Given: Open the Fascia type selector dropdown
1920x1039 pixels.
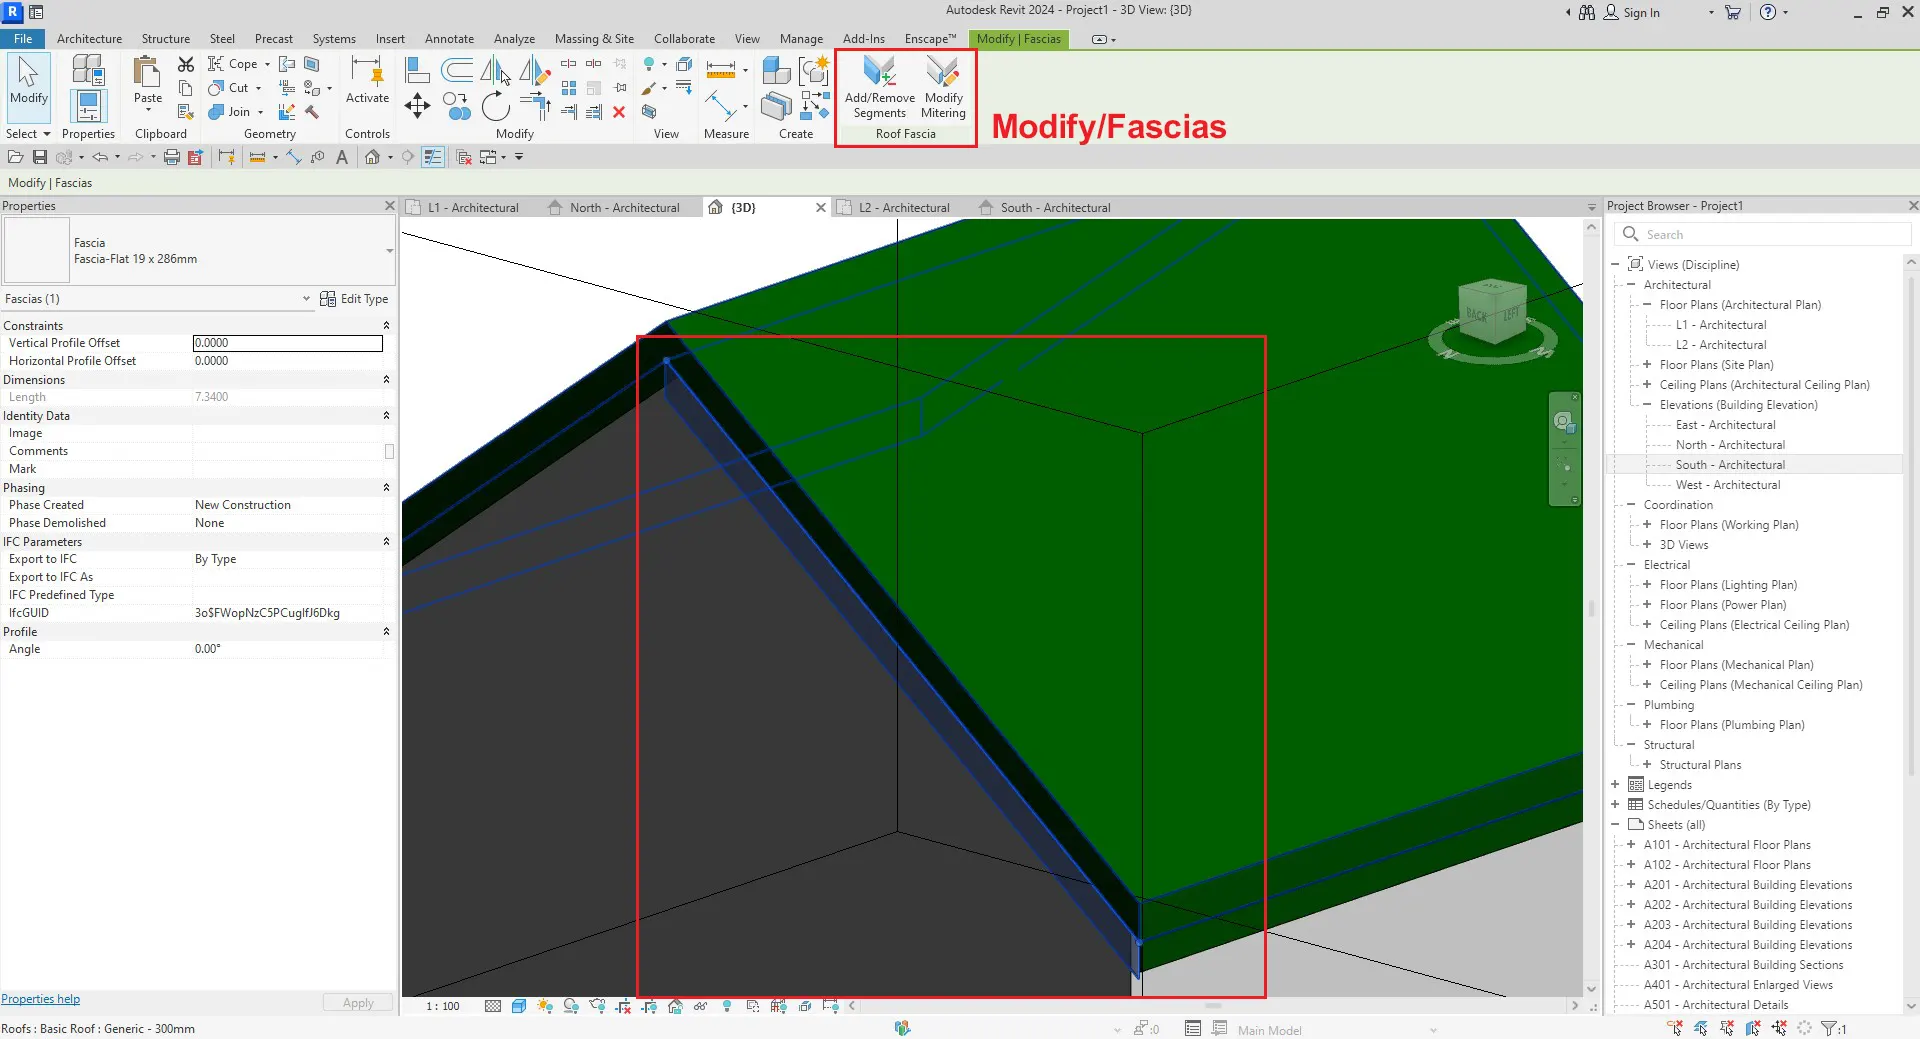Looking at the screenshot, I should (x=390, y=251).
